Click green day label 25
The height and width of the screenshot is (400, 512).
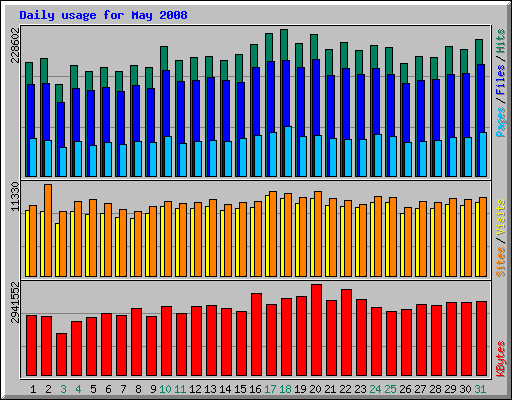click(x=390, y=389)
